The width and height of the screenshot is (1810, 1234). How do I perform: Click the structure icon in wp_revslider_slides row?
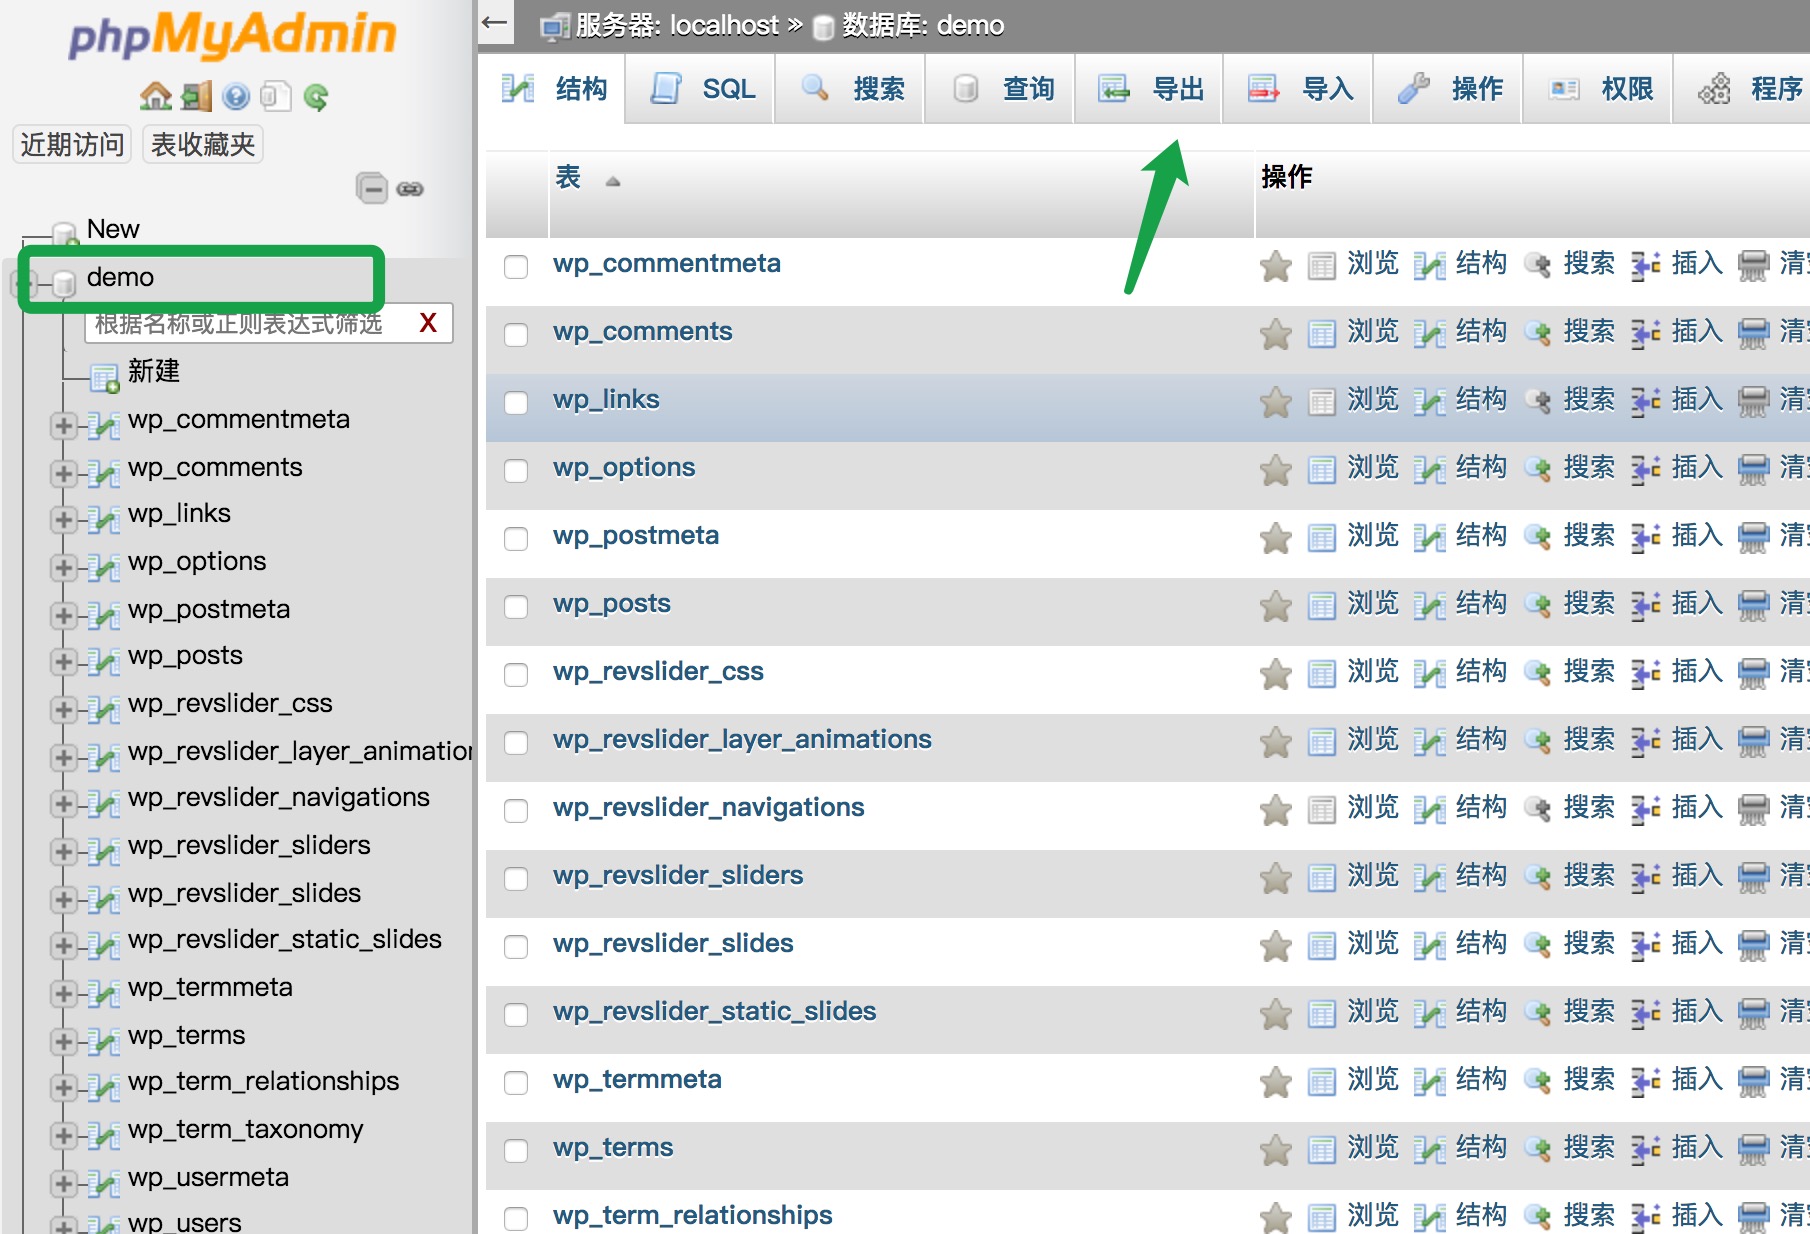click(x=1430, y=946)
